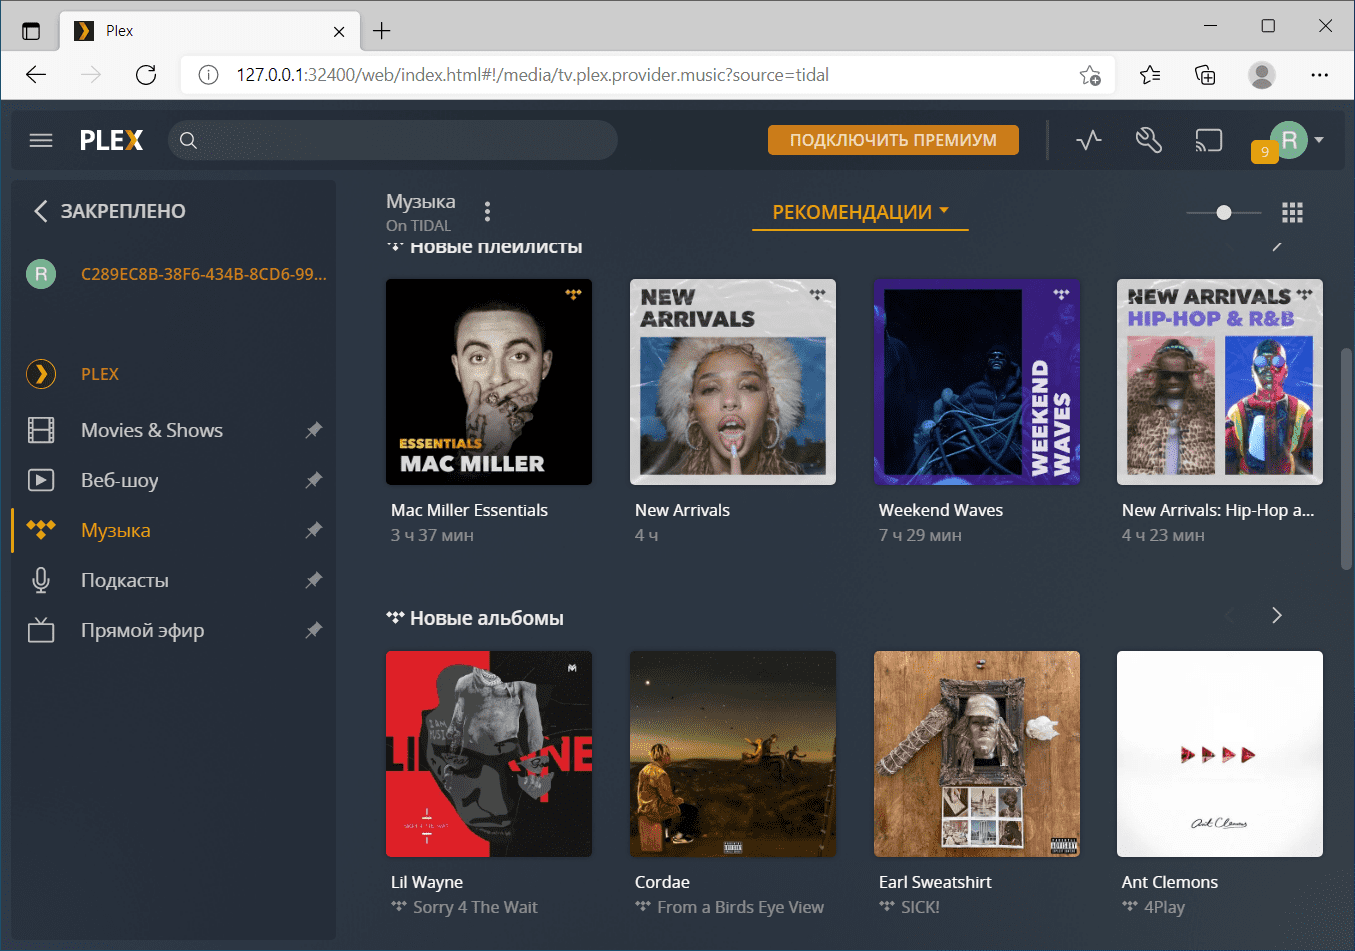This screenshot has width=1355, height=951.
Task: Click the Earl Sweatshirt artist link
Action: 935,882
